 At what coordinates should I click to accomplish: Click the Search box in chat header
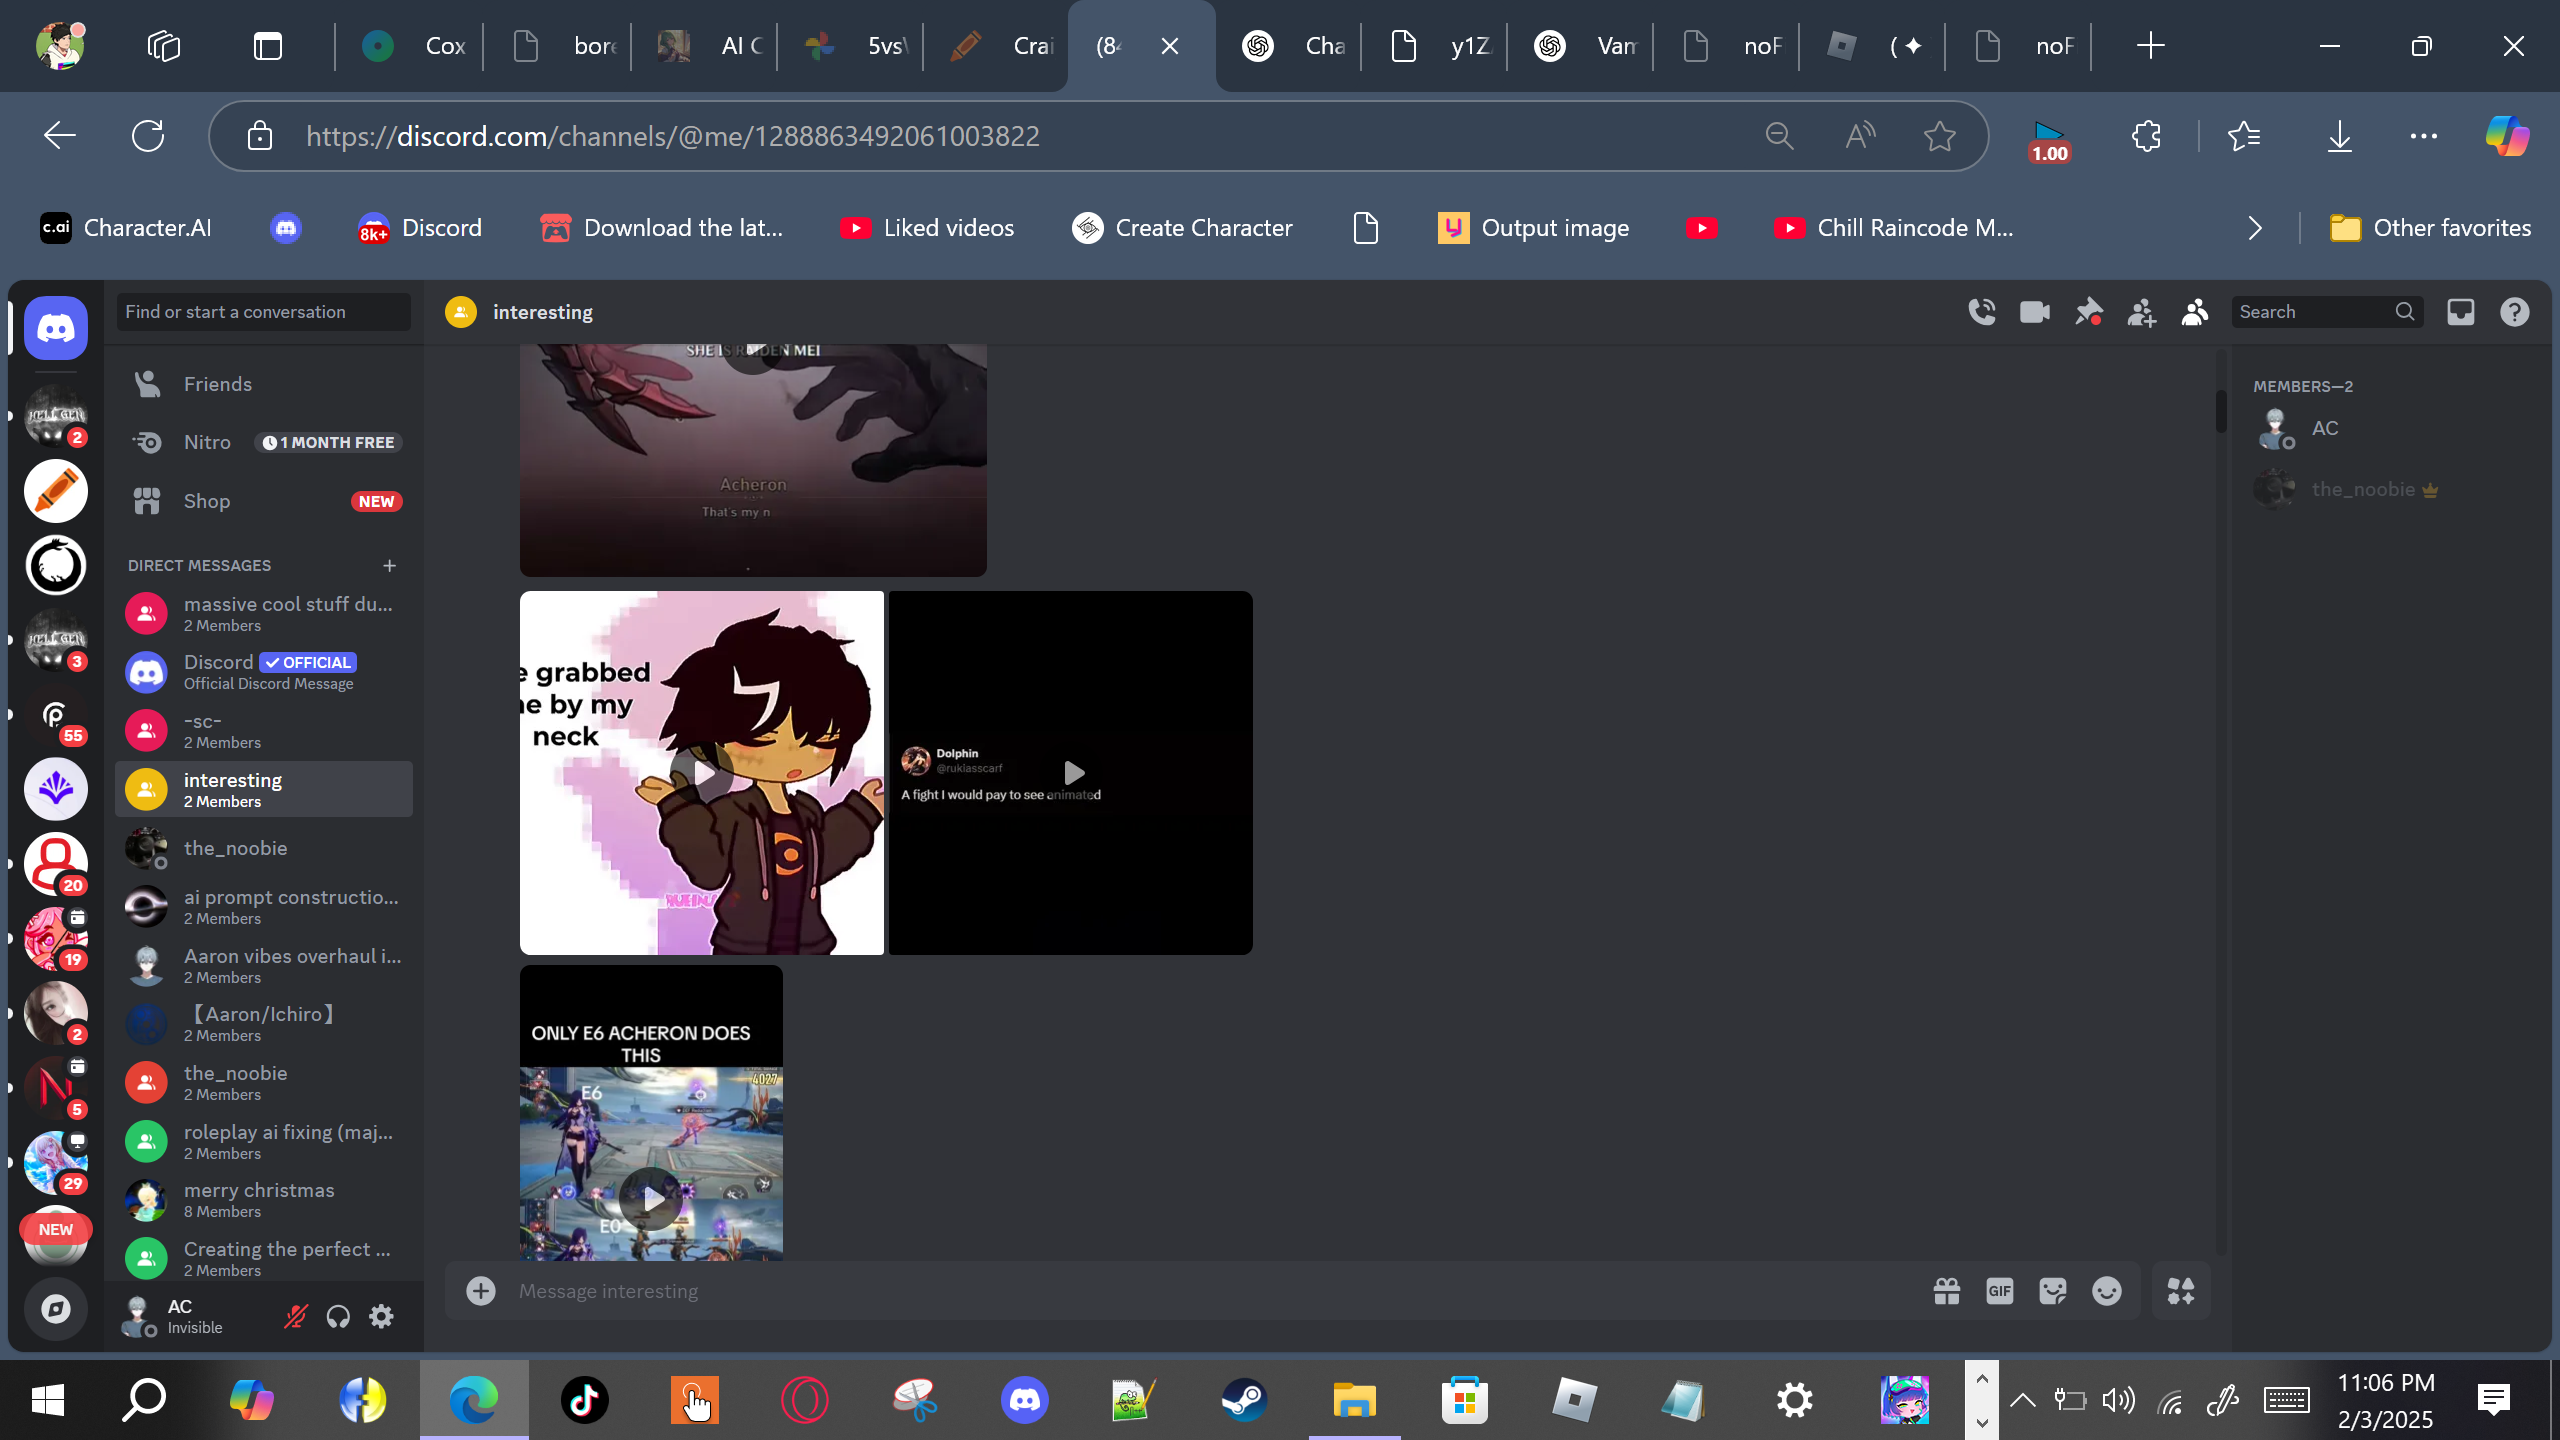click(x=2327, y=312)
